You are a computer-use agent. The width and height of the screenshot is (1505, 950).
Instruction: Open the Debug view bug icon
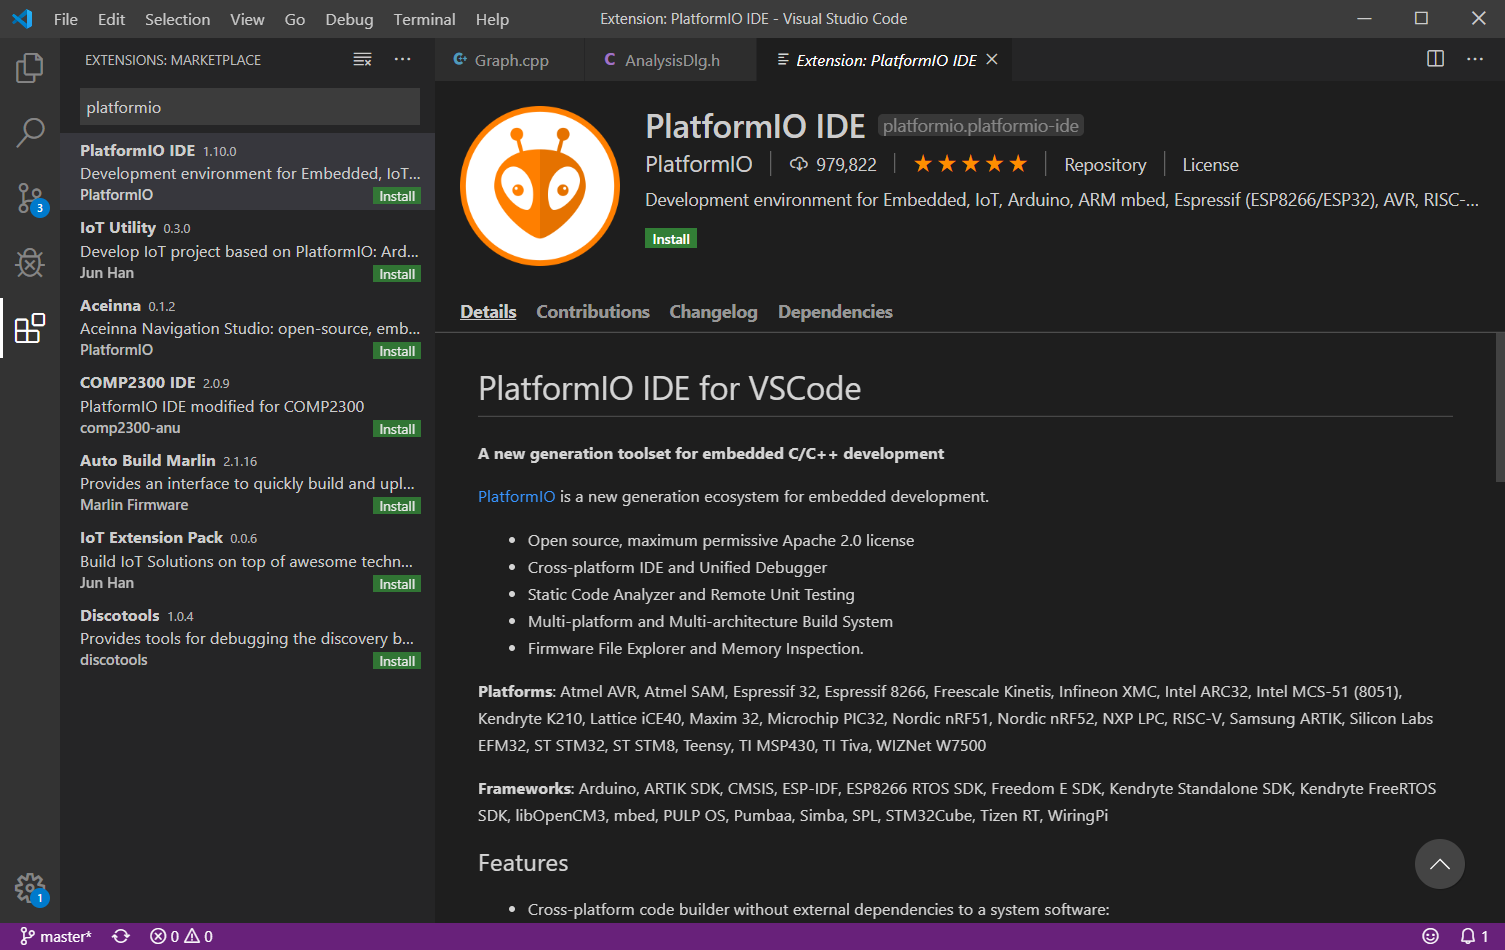[x=30, y=263]
